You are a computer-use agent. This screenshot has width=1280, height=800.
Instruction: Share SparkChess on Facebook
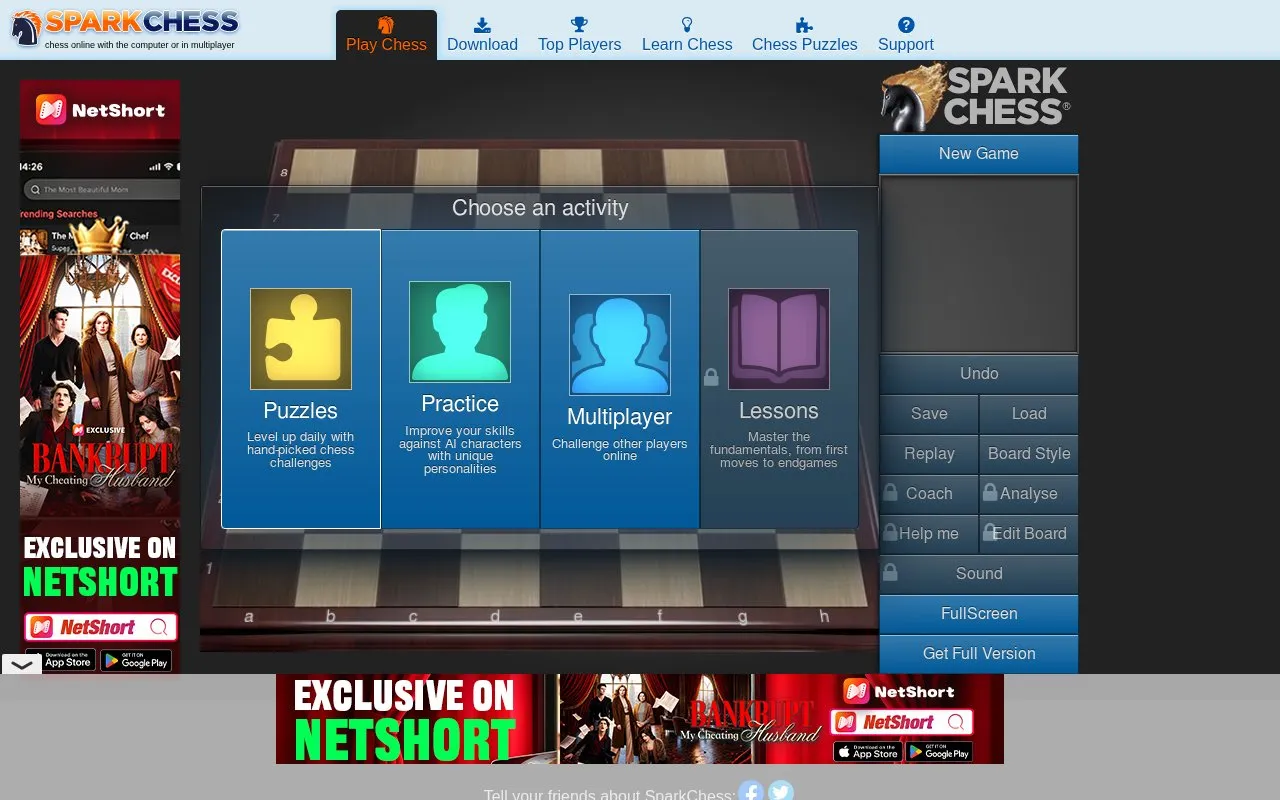pos(751,792)
